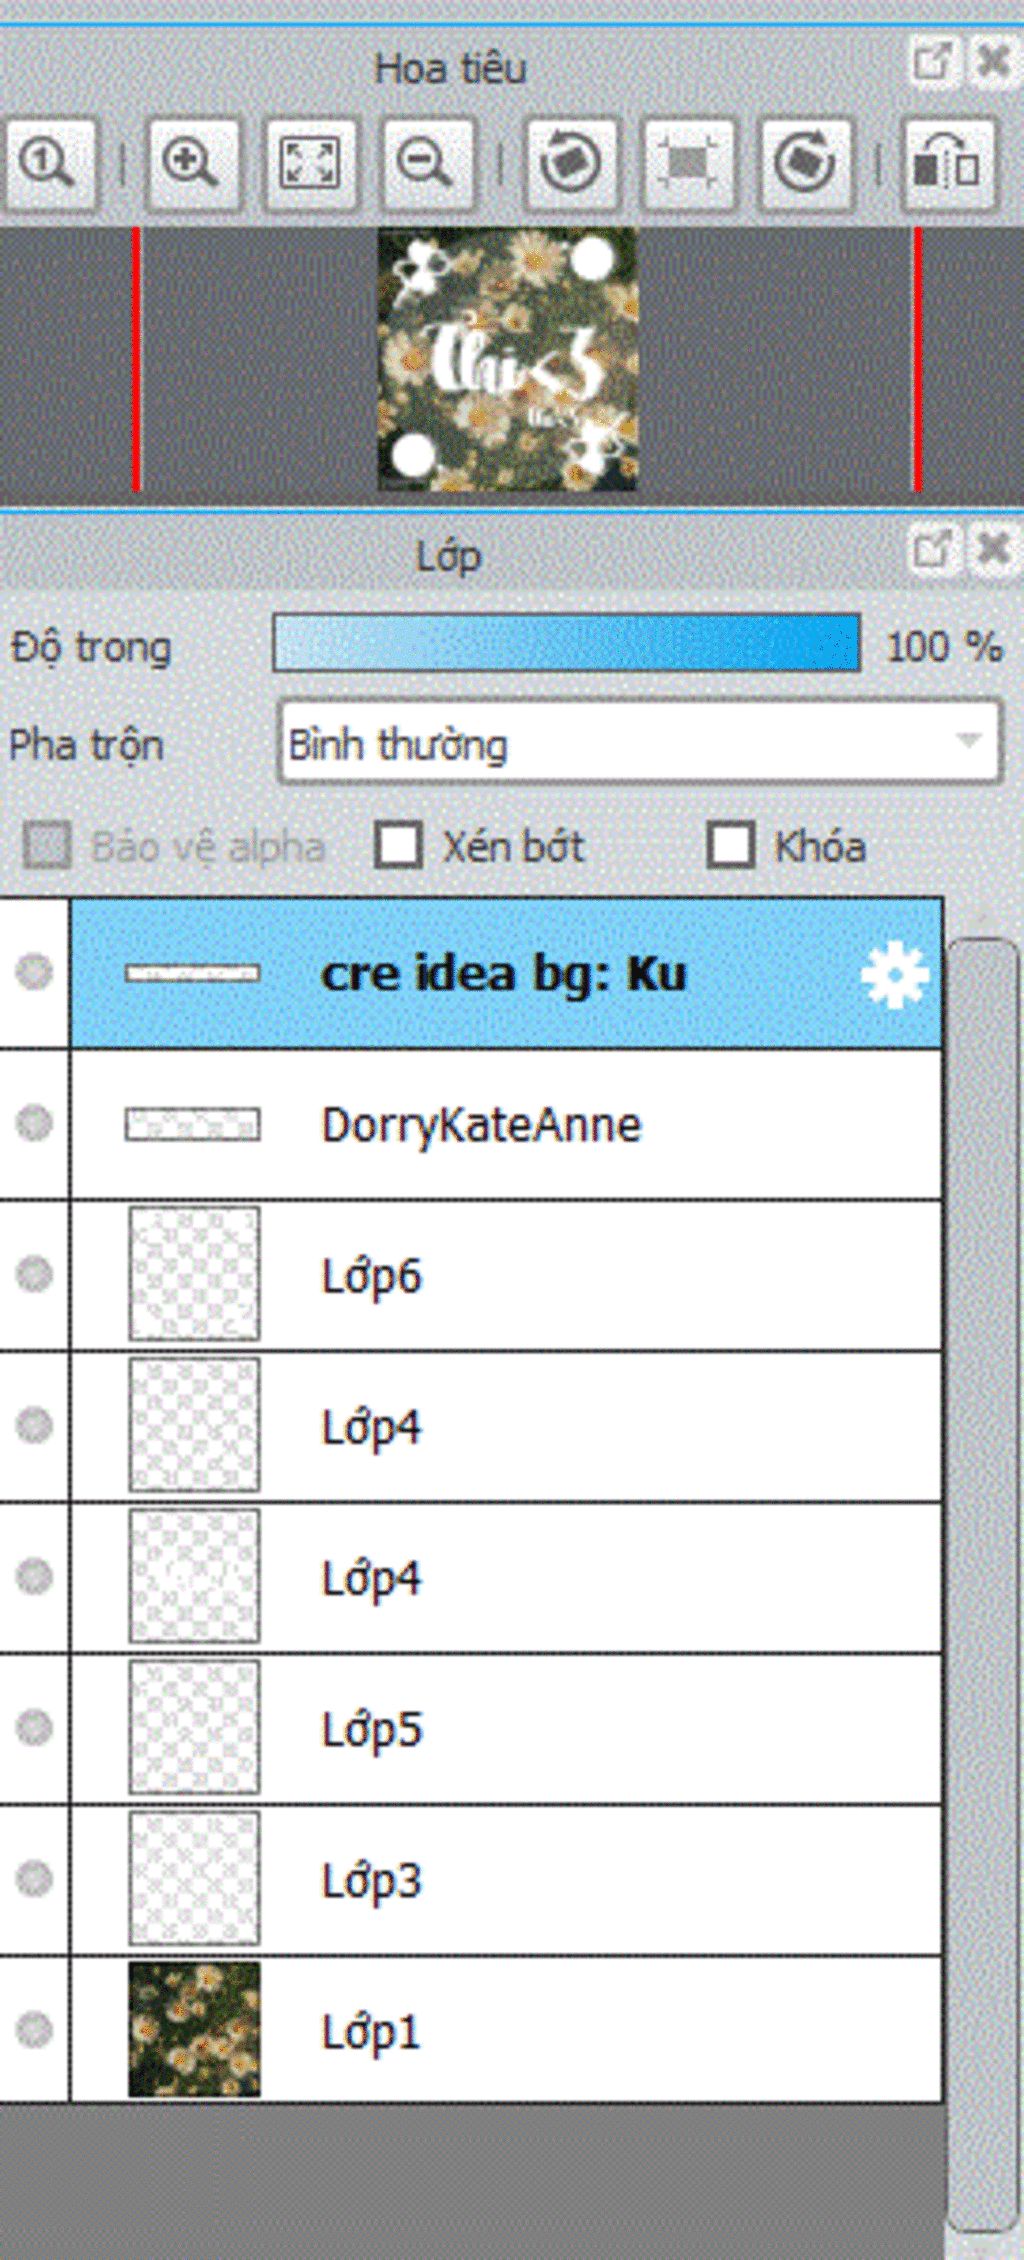
Task: Zoom out of the navigator view
Action: [428, 164]
